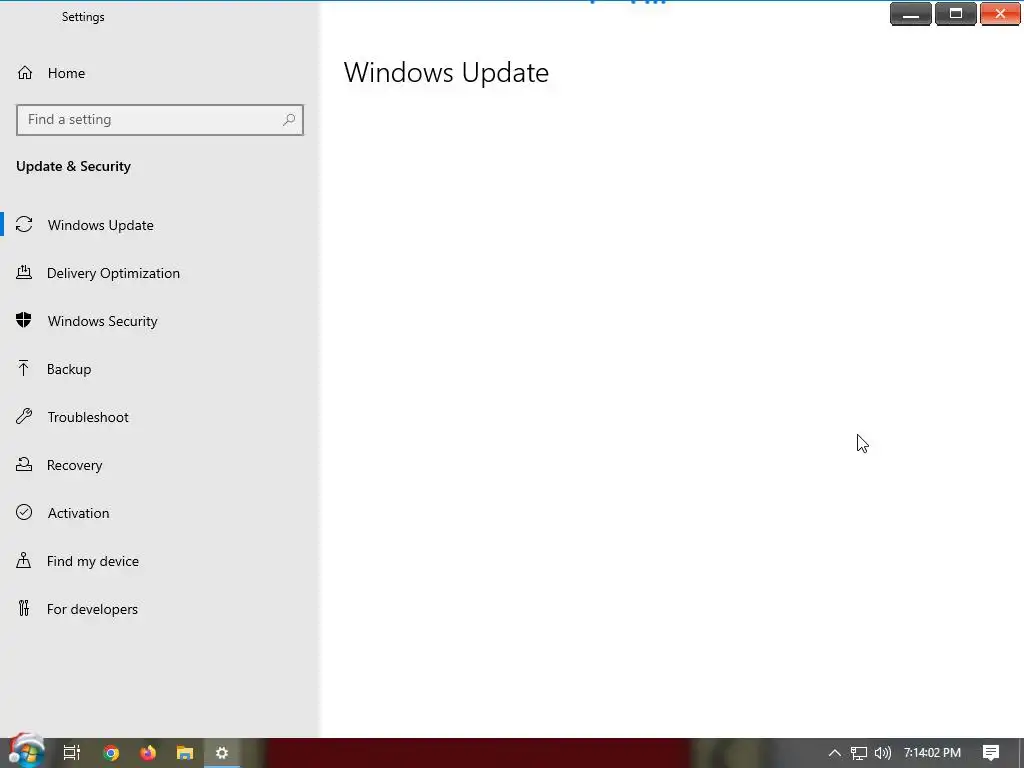Open For developers settings
This screenshot has width=1024, height=768.
tap(160, 609)
